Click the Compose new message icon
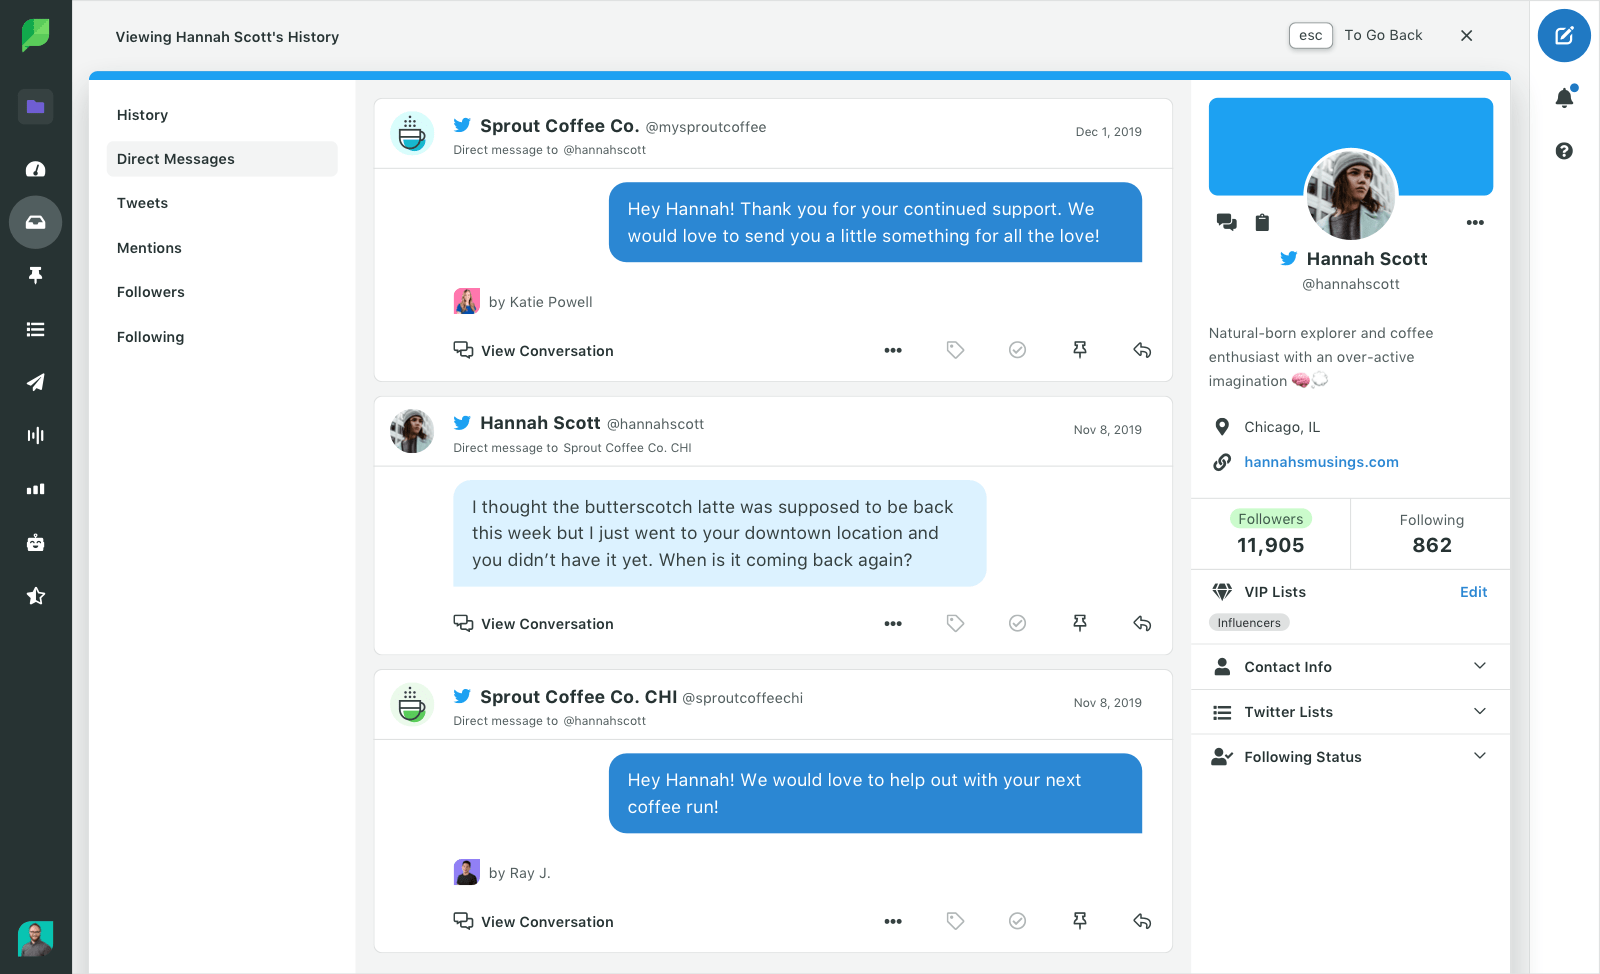The width and height of the screenshot is (1600, 974). point(1564,36)
